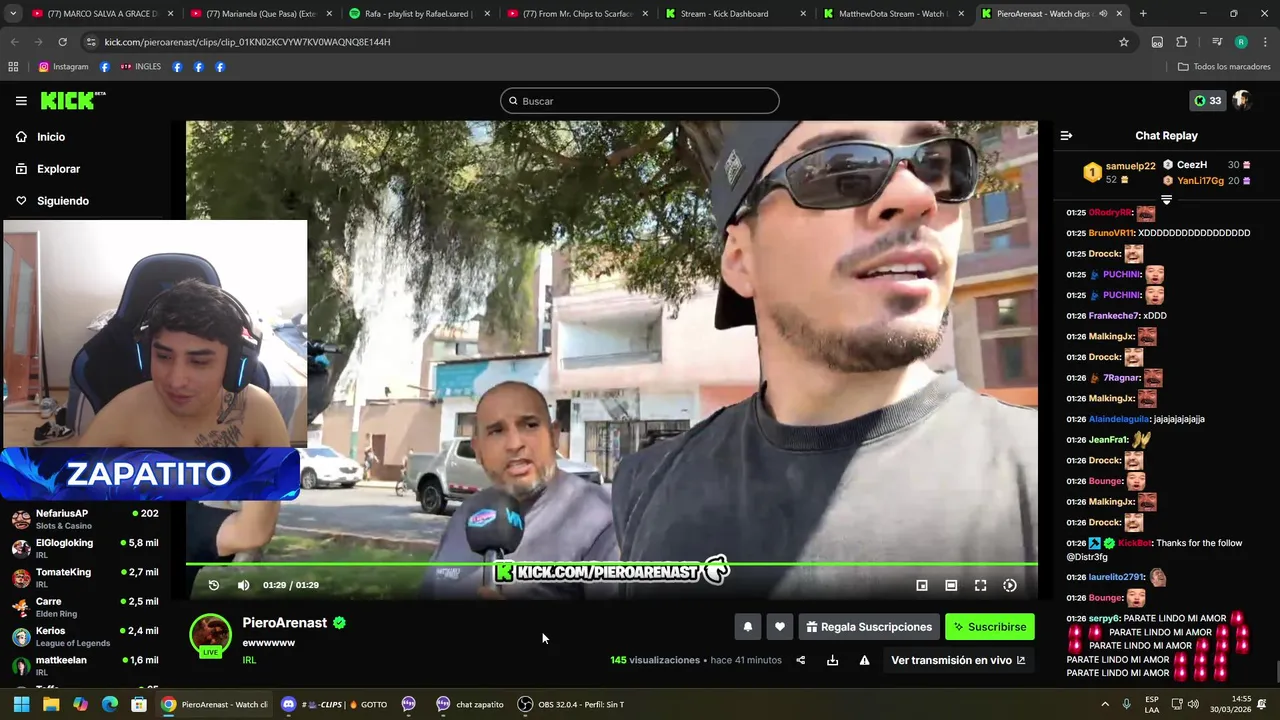1280x720 pixels.
Task: Mute the clip volume
Action: tap(243, 585)
